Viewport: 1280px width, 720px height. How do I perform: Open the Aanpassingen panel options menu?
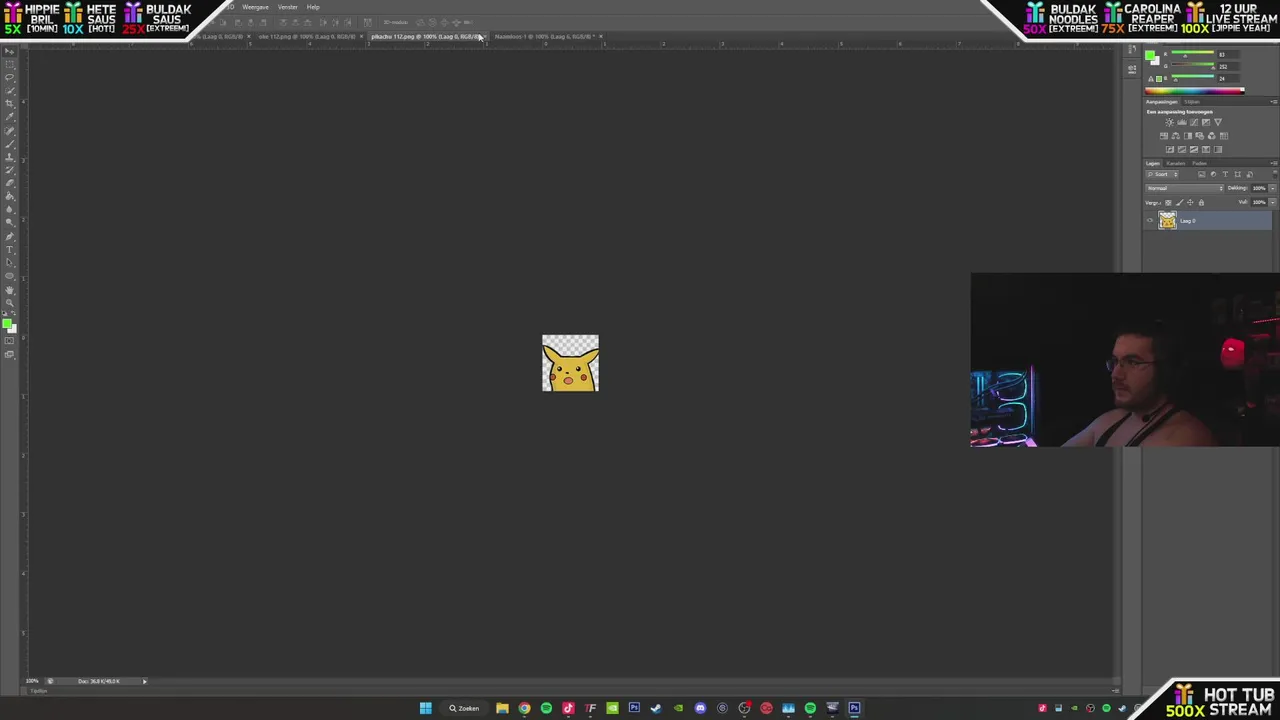[1274, 102]
